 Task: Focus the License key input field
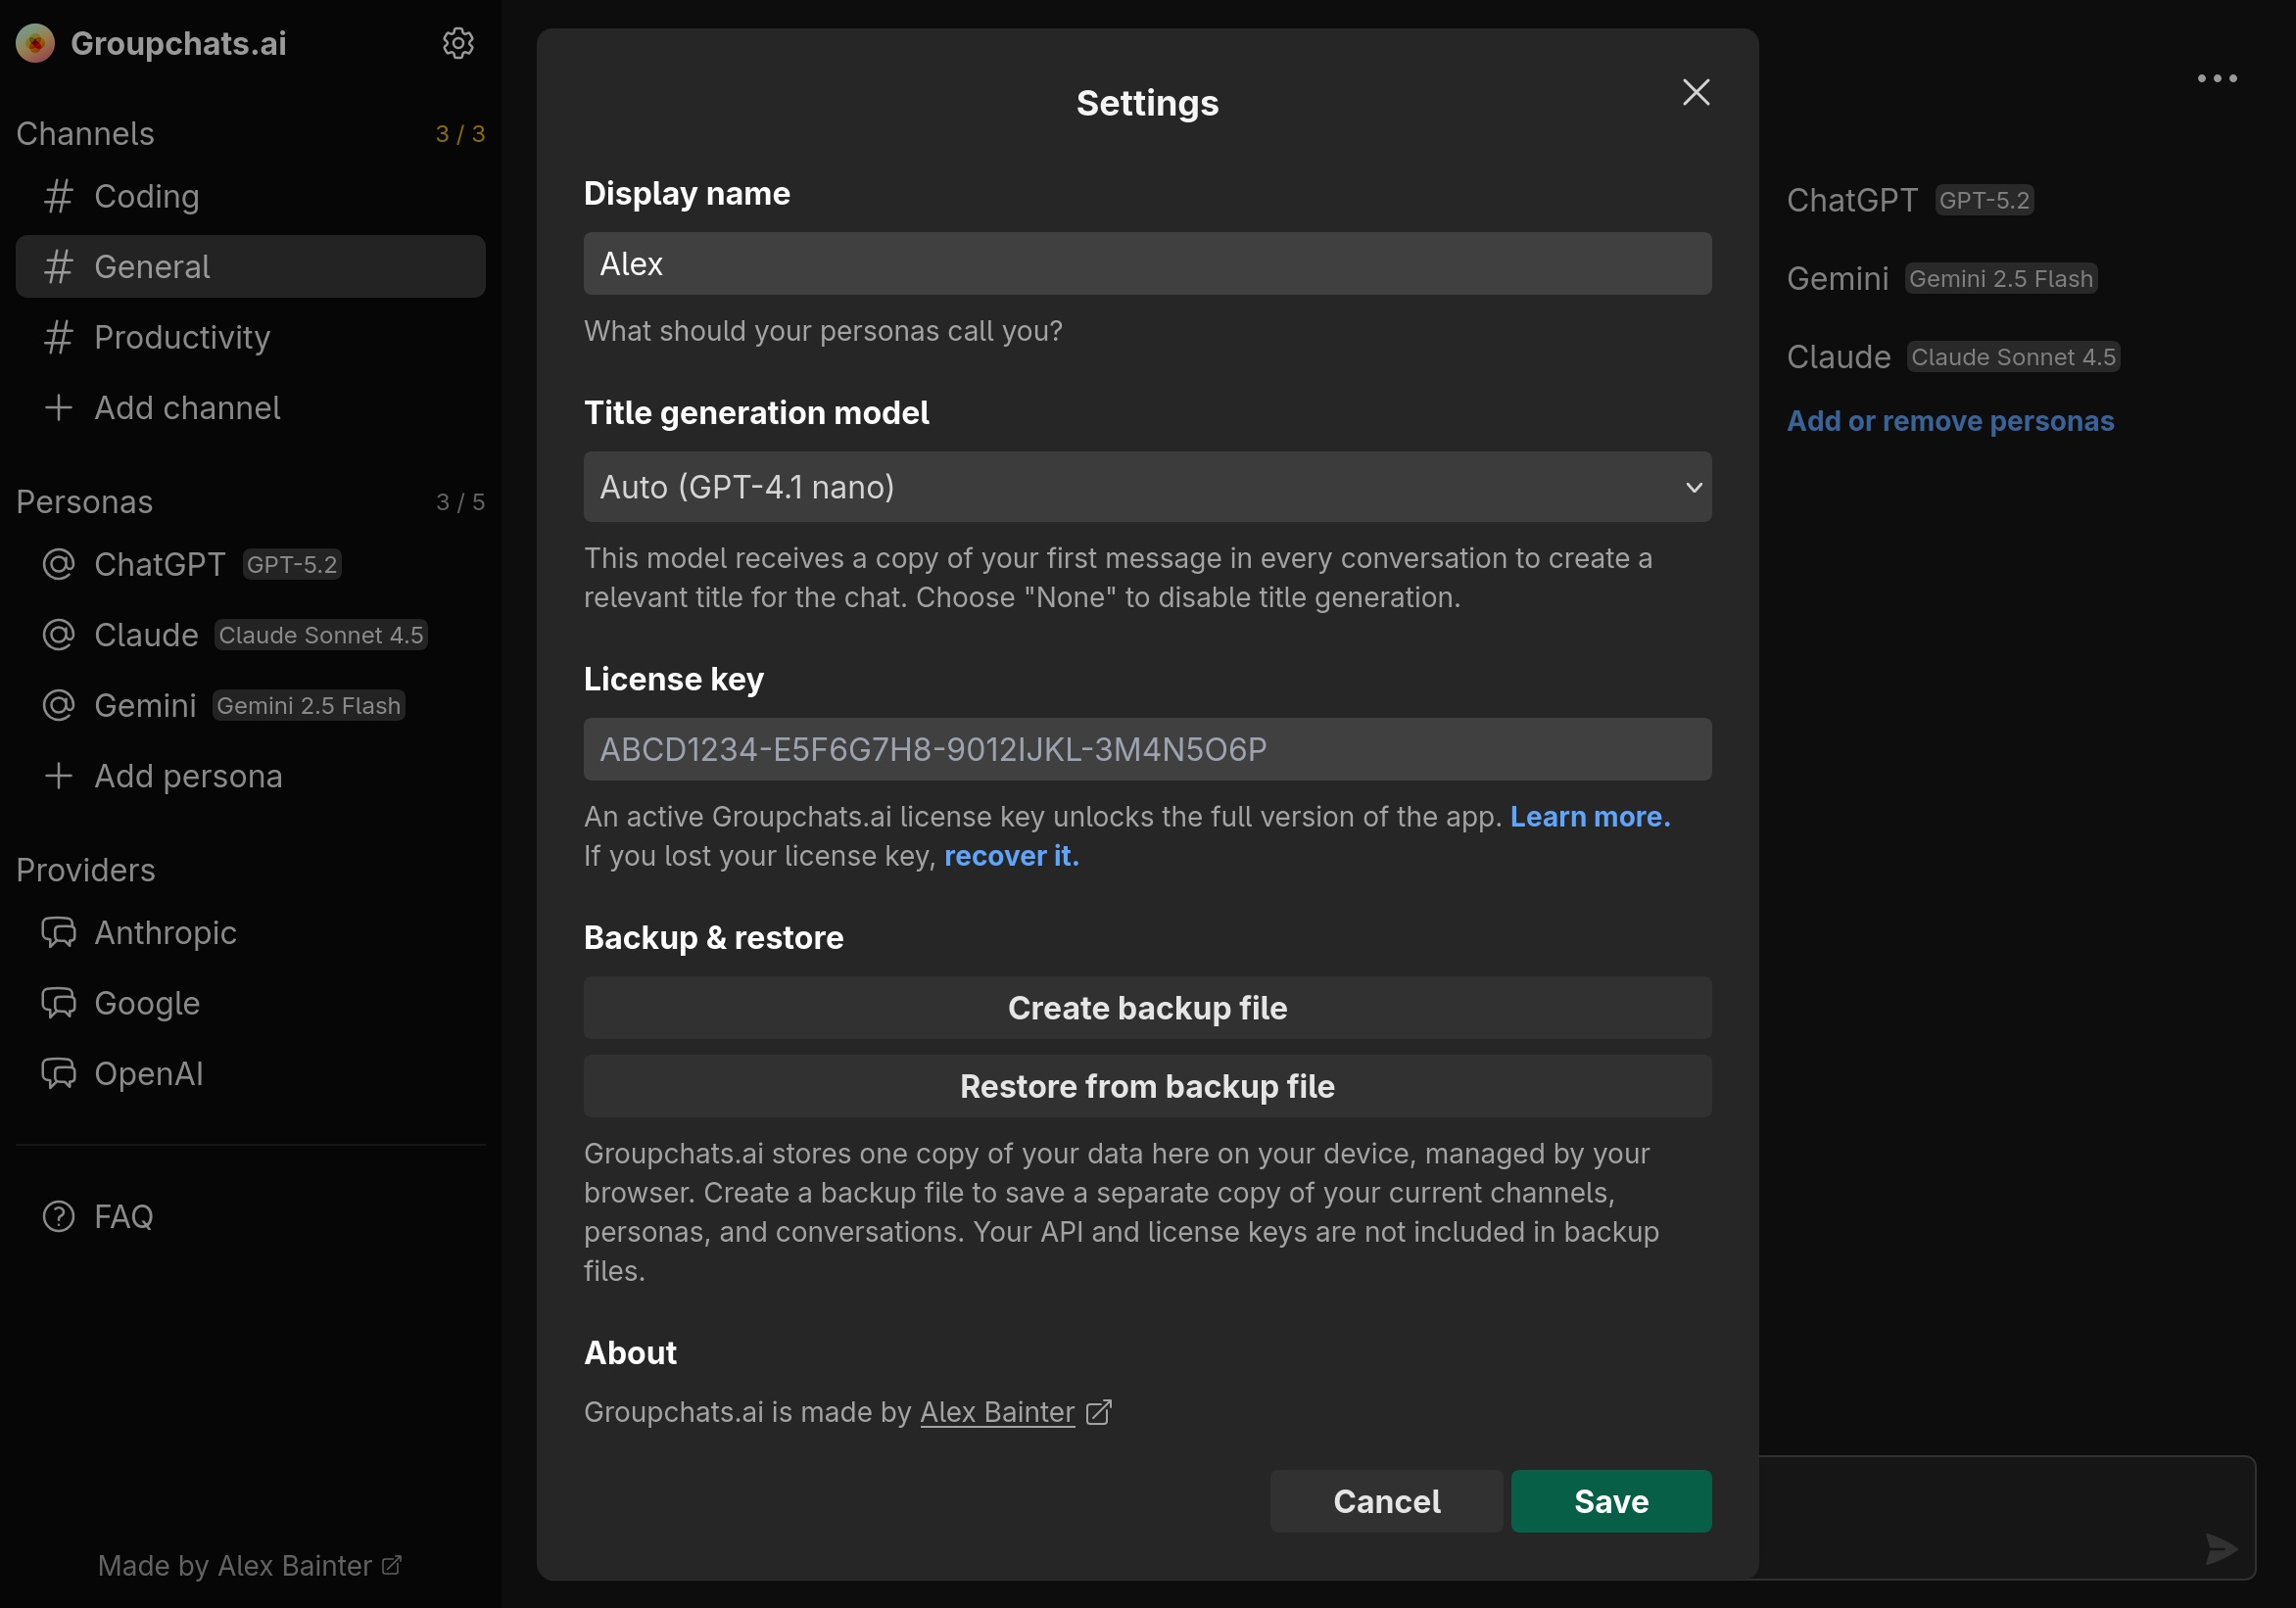coord(1147,749)
